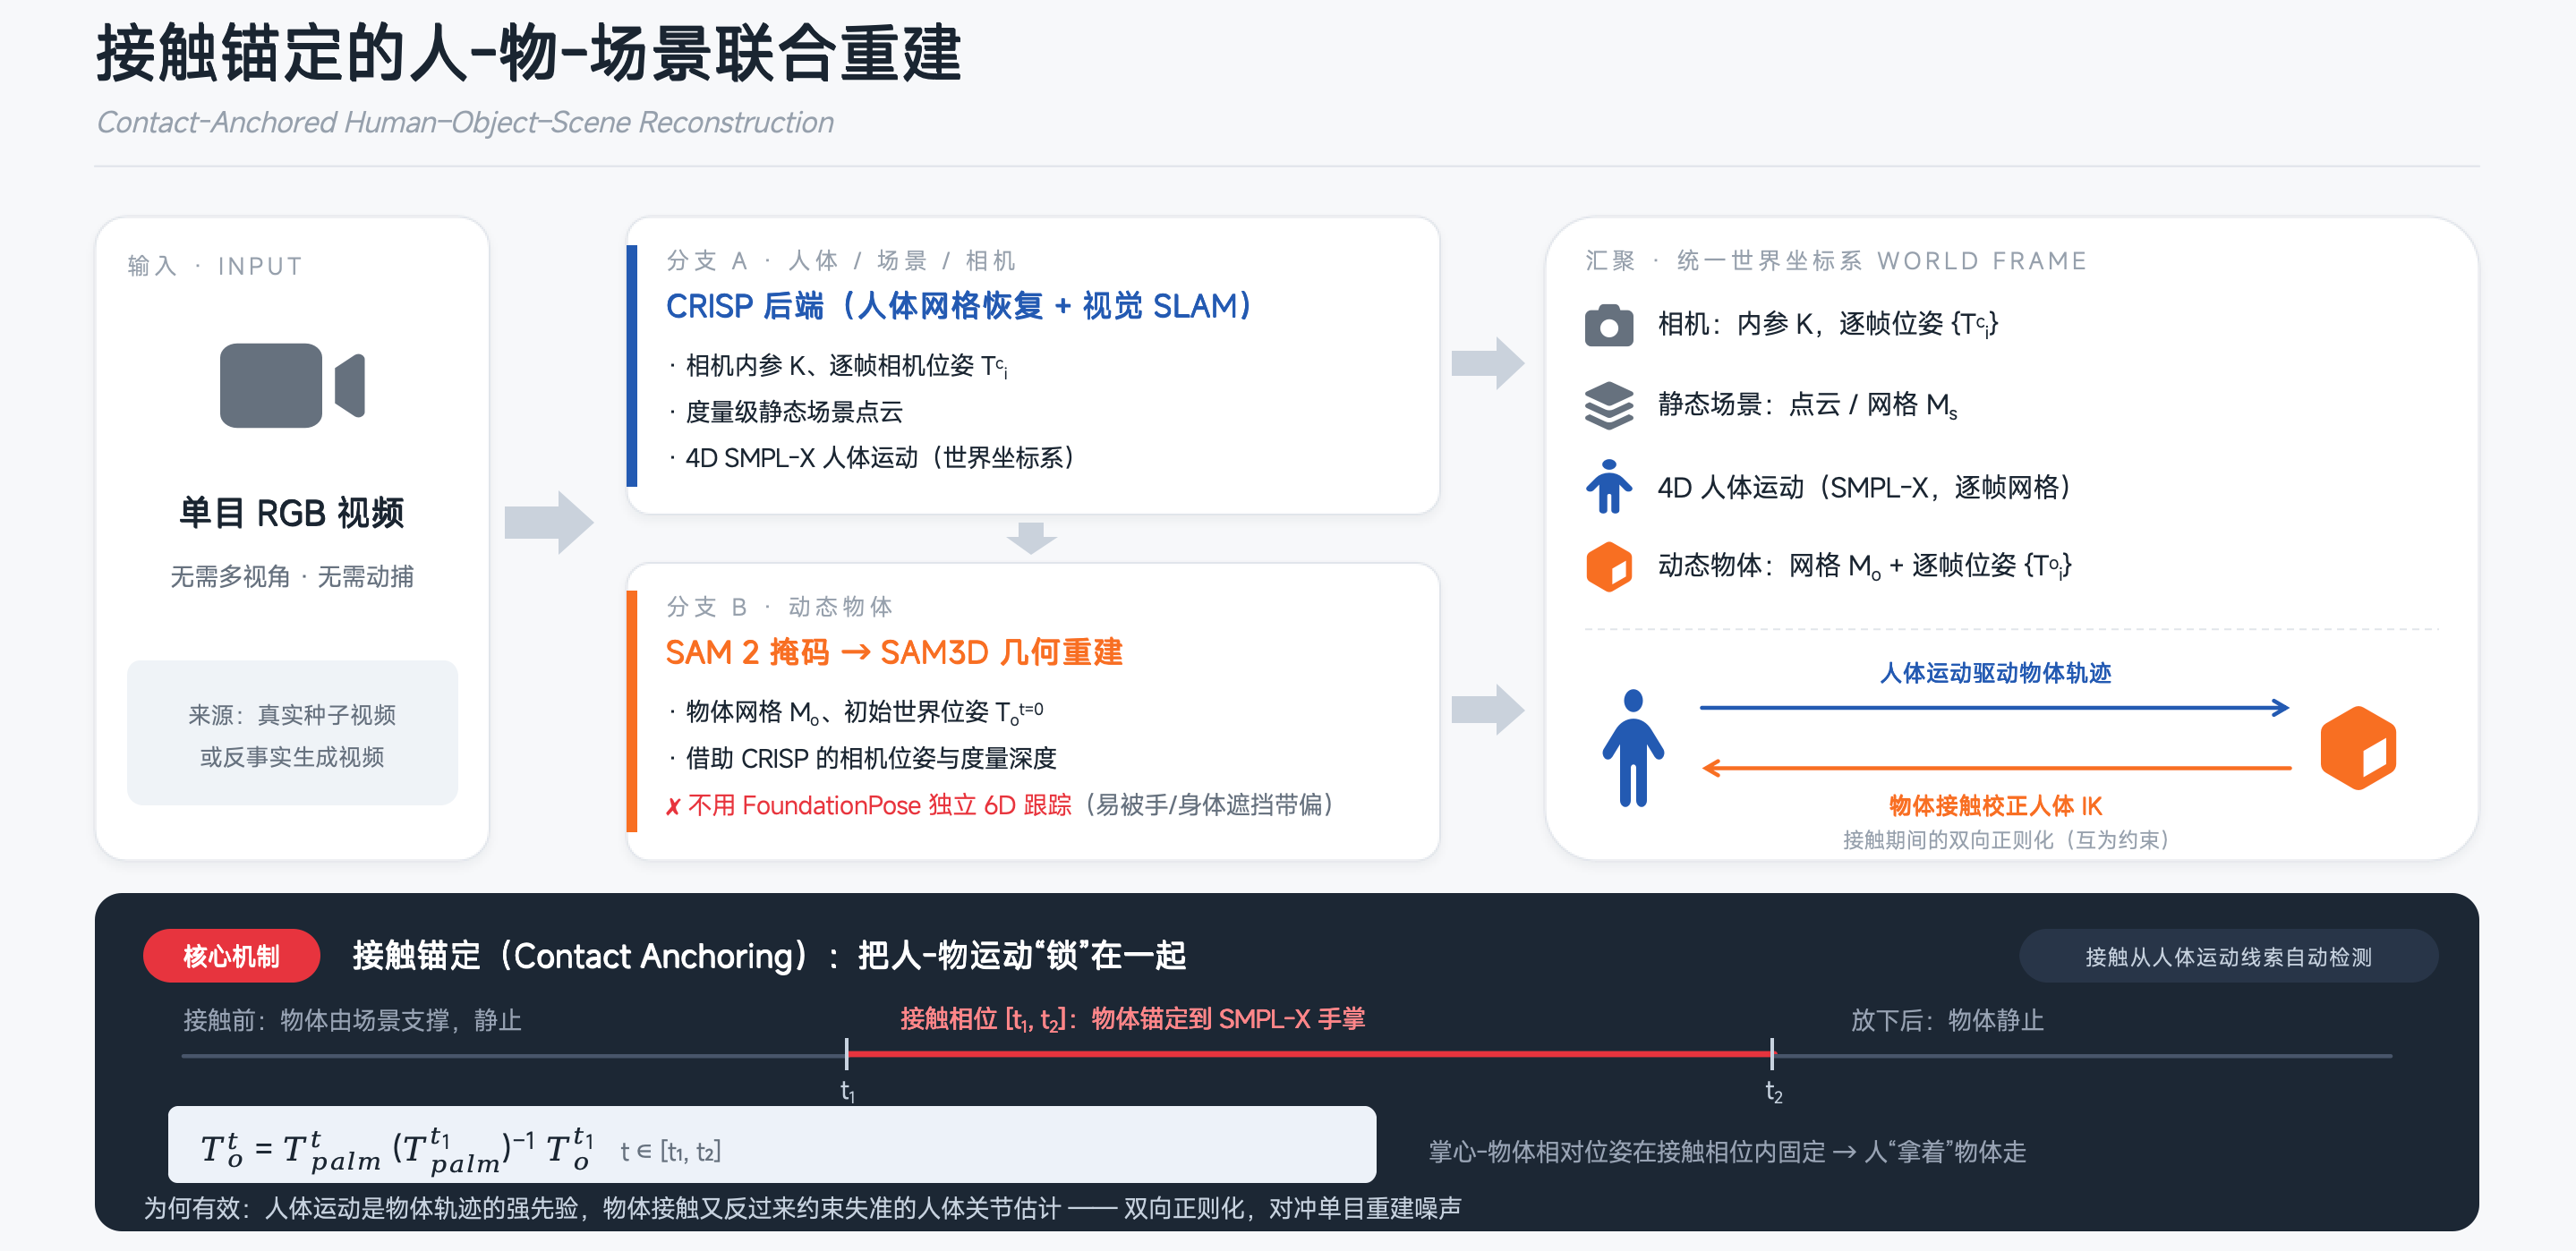Click the red contact-phase segment of timeline

point(1309,1054)
